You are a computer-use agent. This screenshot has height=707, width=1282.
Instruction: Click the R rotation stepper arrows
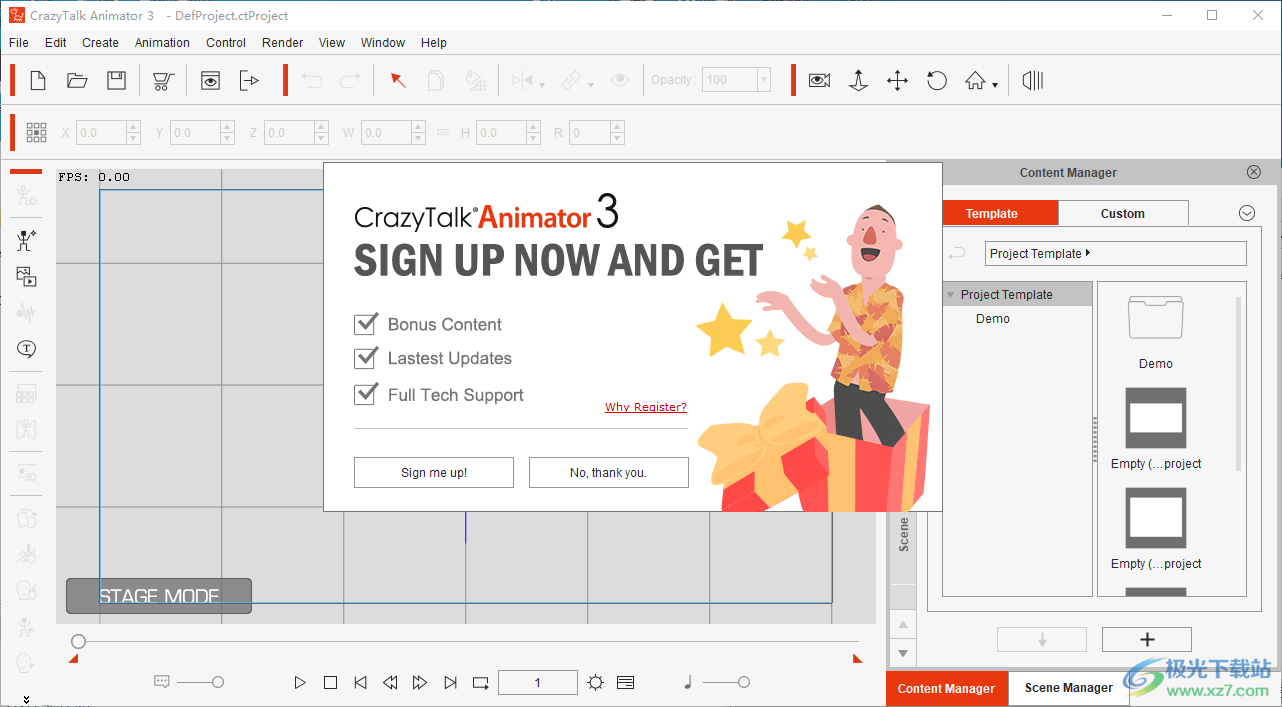pyautogui.click(x=617, y=132)
